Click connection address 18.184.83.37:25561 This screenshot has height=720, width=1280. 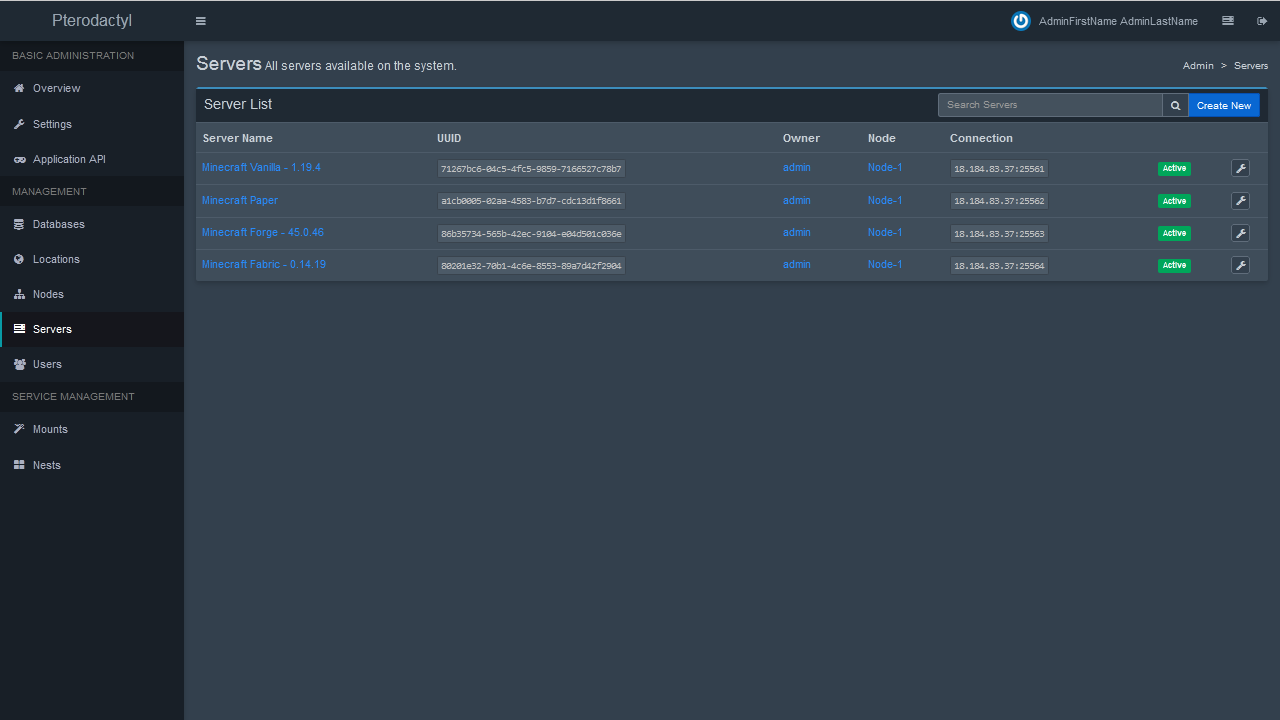pyautogui.click(x=999, y=169)
